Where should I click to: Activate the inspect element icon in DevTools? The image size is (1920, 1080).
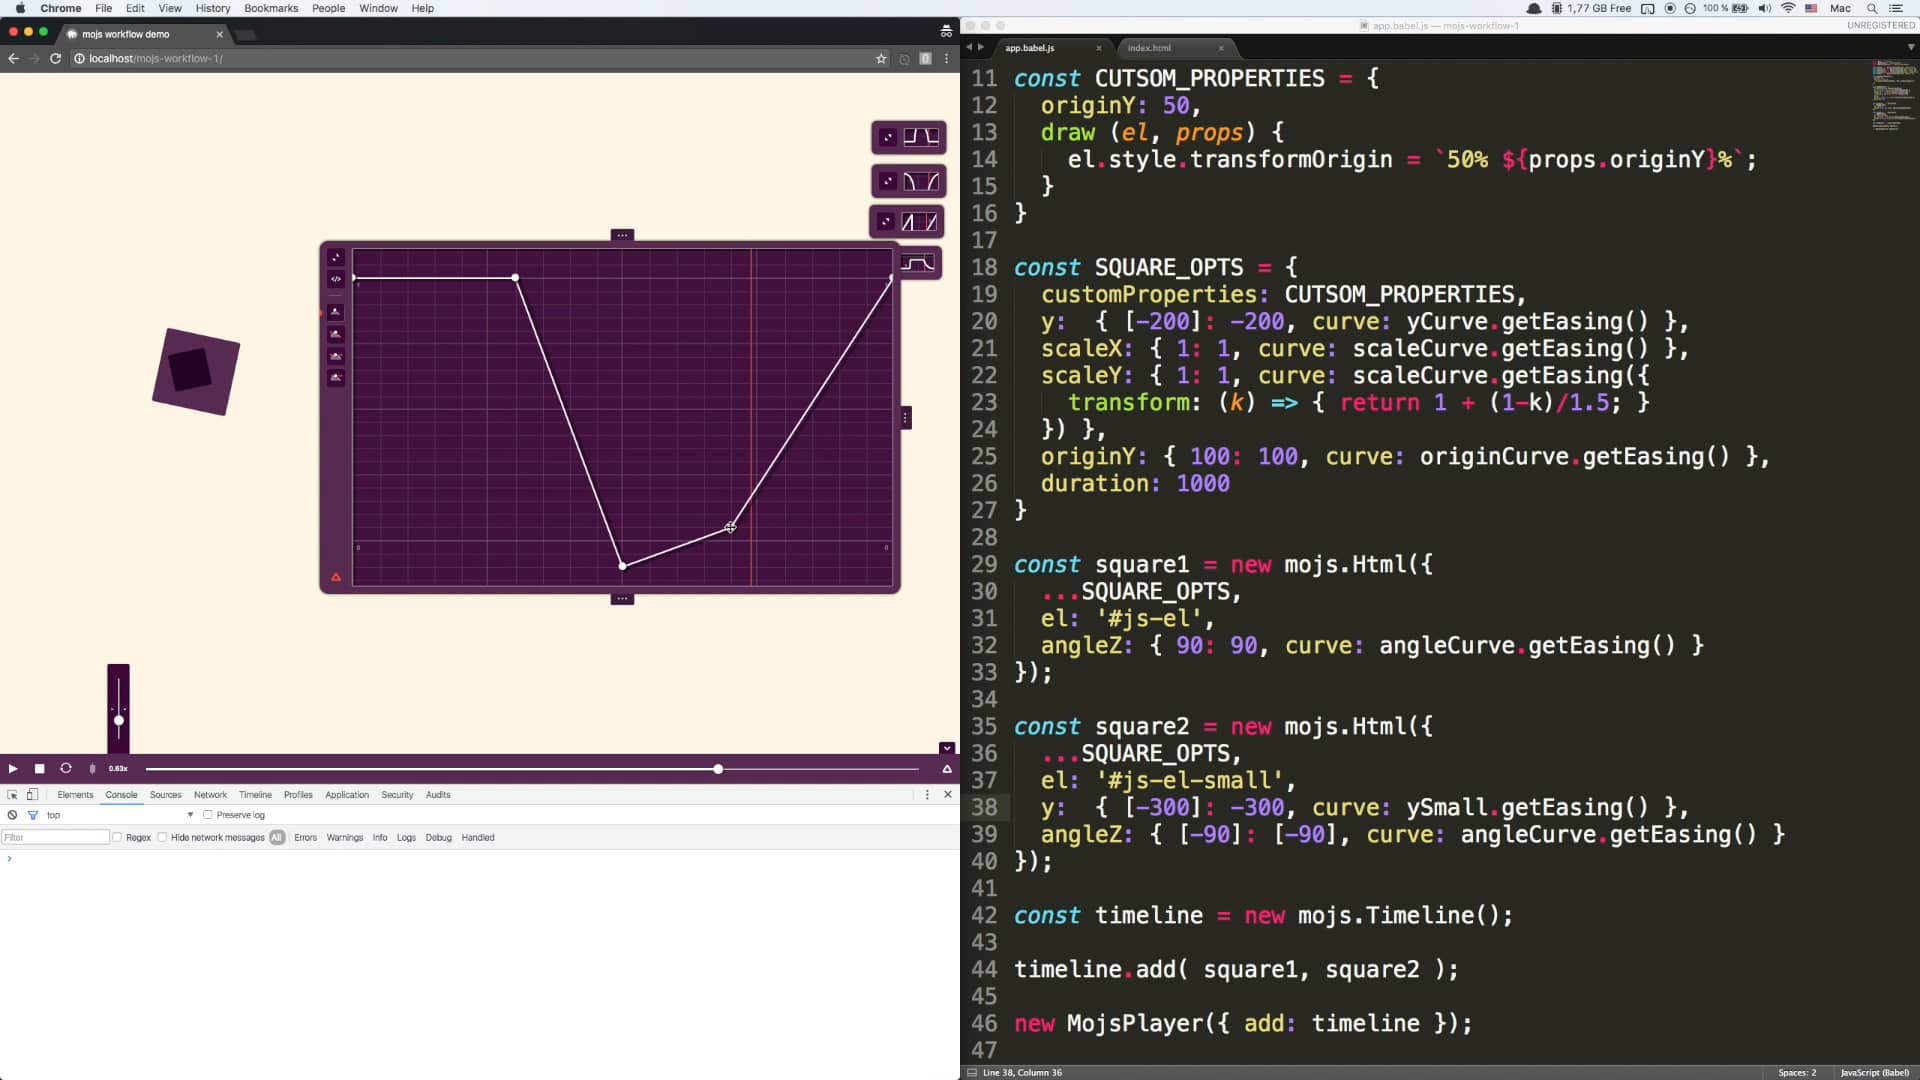tap(13, 795)
